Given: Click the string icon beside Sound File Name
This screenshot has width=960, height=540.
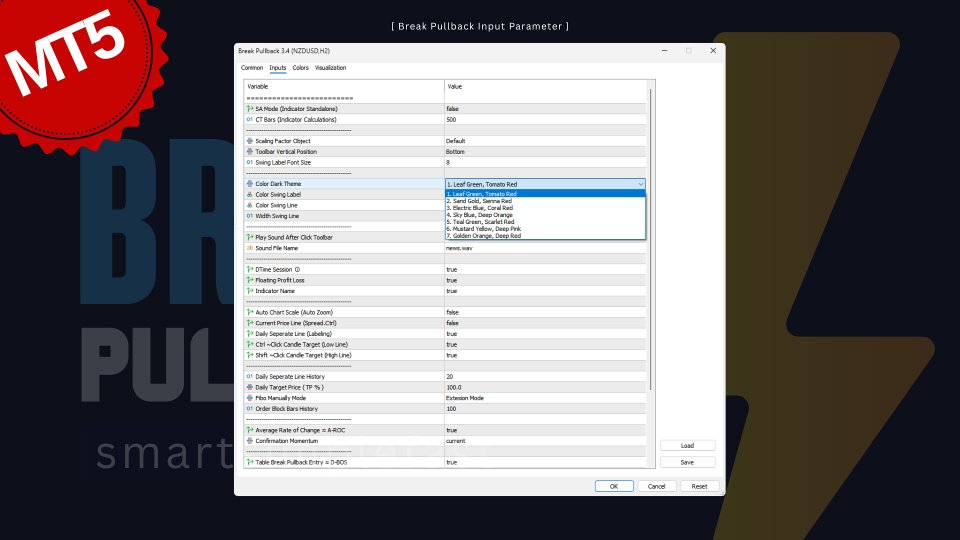Looking at the screenshot, I should [x=250, y=248].
